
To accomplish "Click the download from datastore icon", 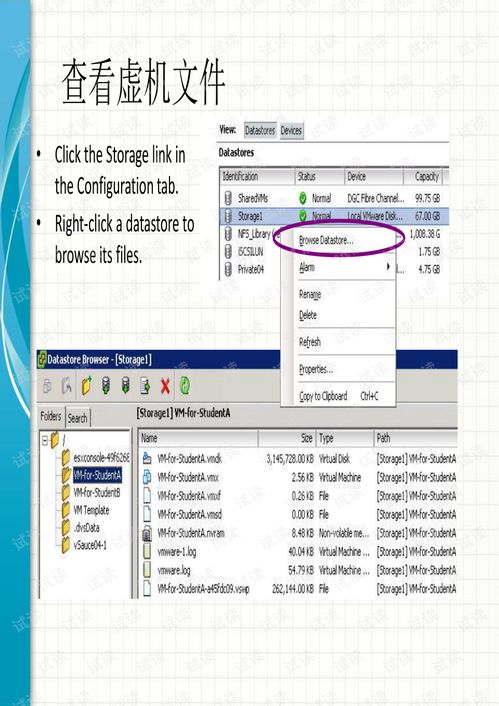I will [x=126, y=386].
